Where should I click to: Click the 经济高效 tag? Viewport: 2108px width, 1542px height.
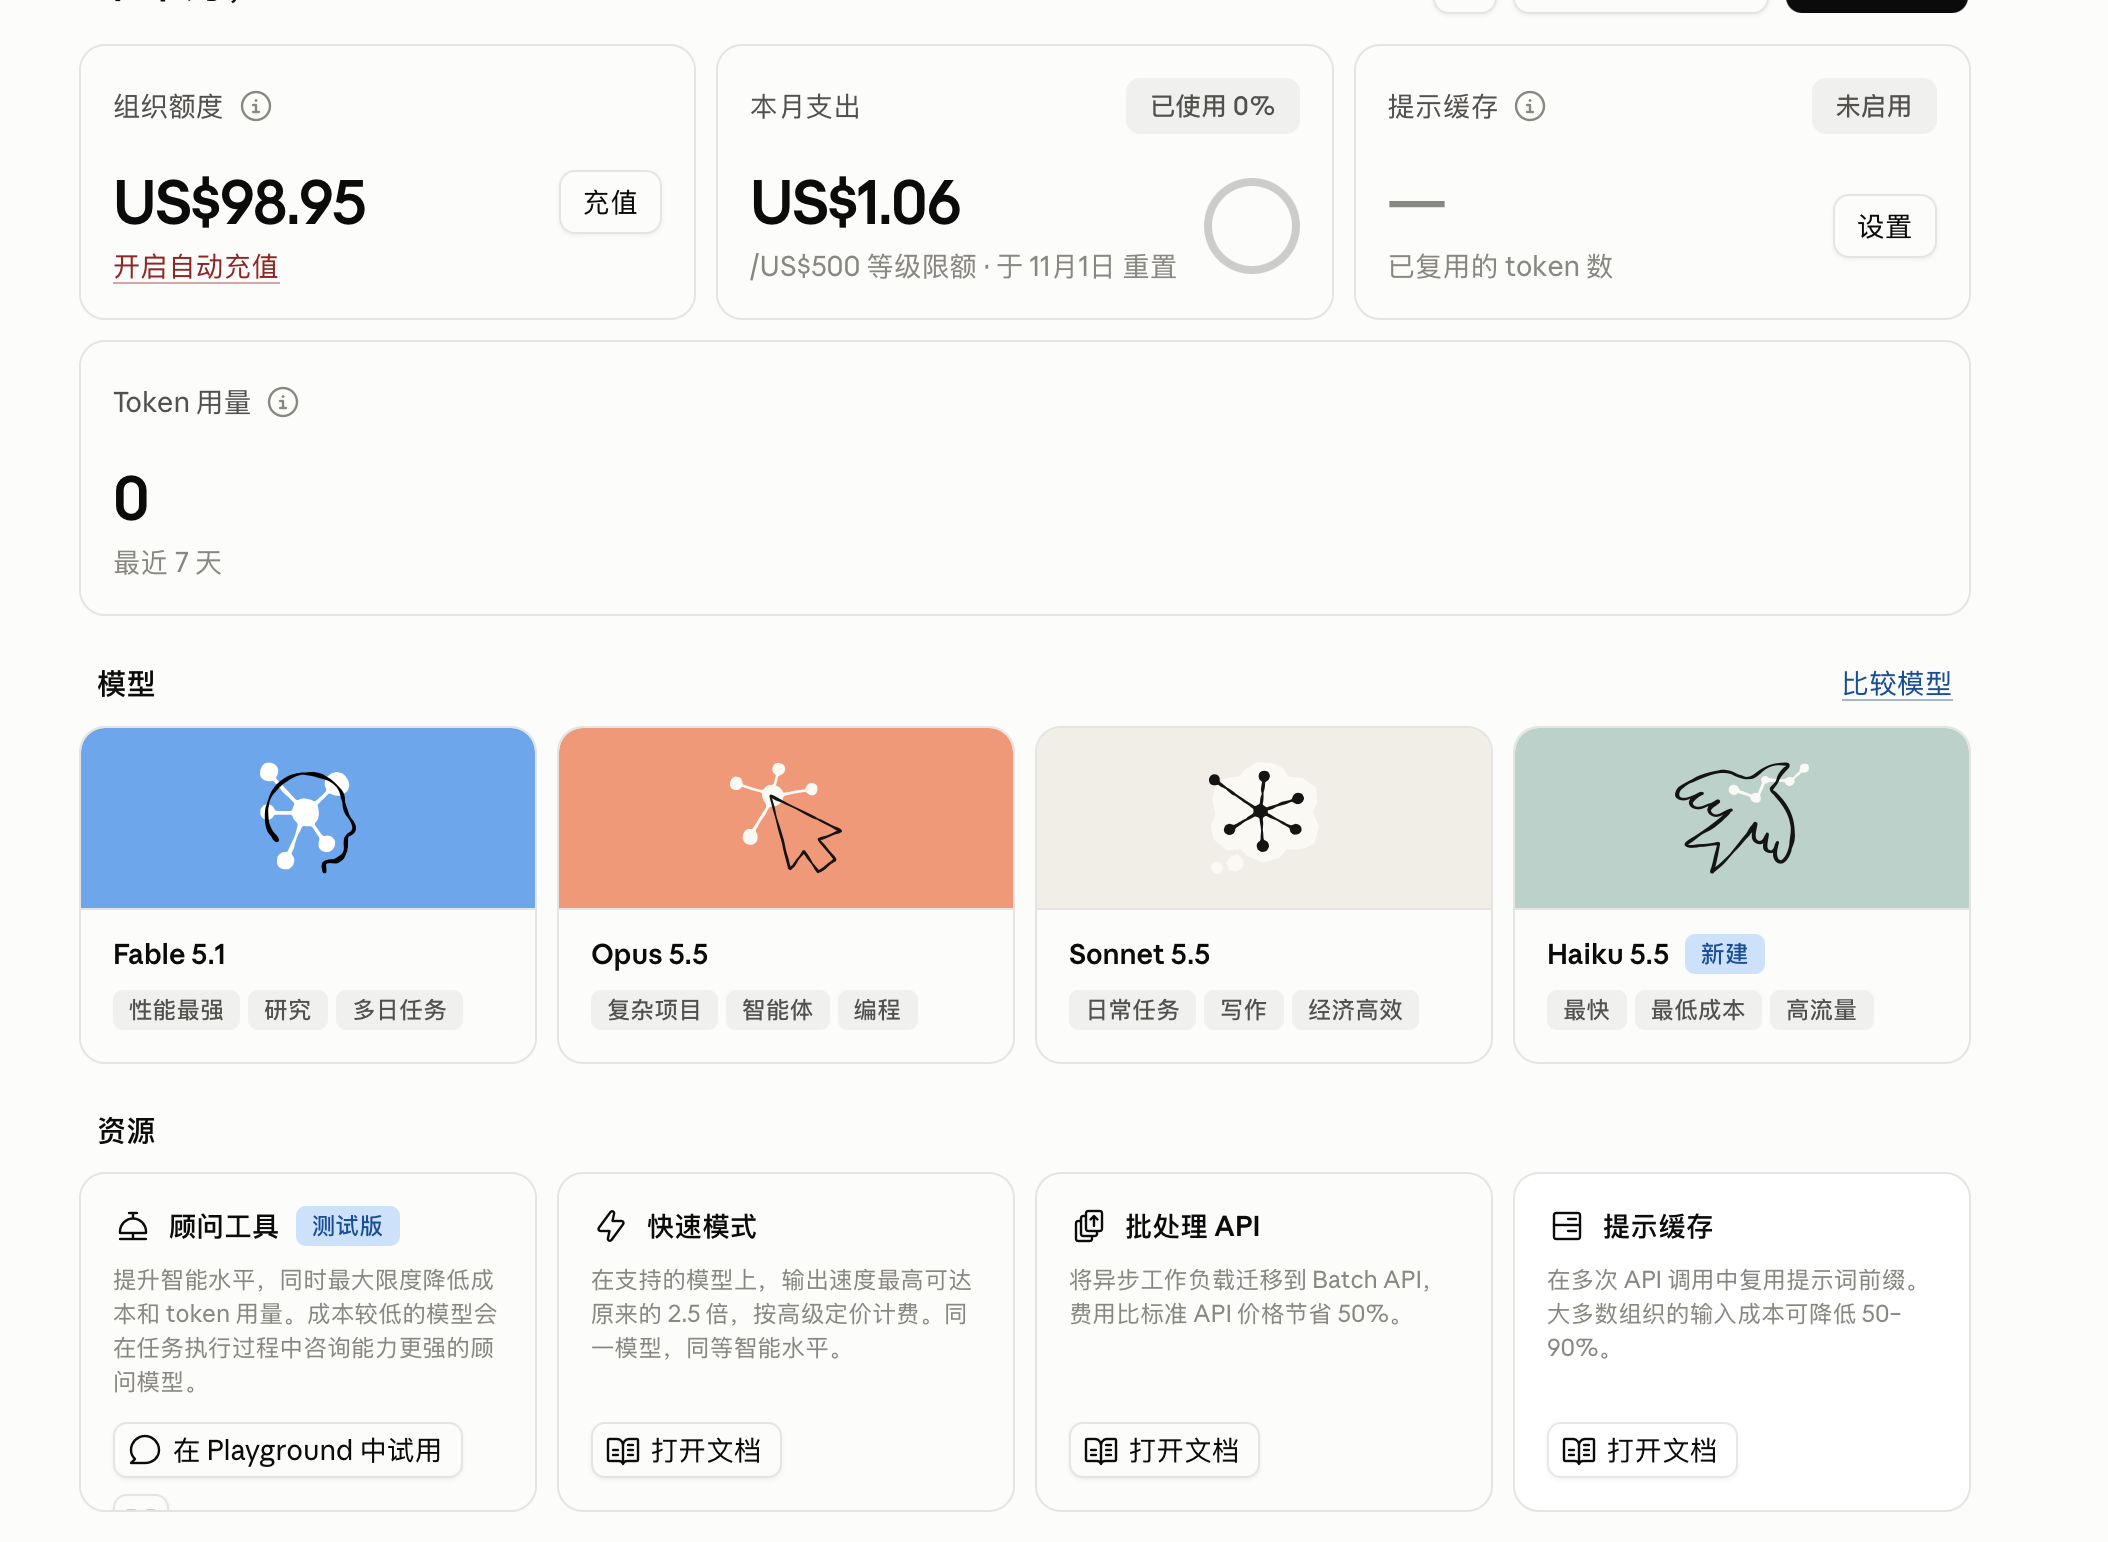click(1355, 1010)
